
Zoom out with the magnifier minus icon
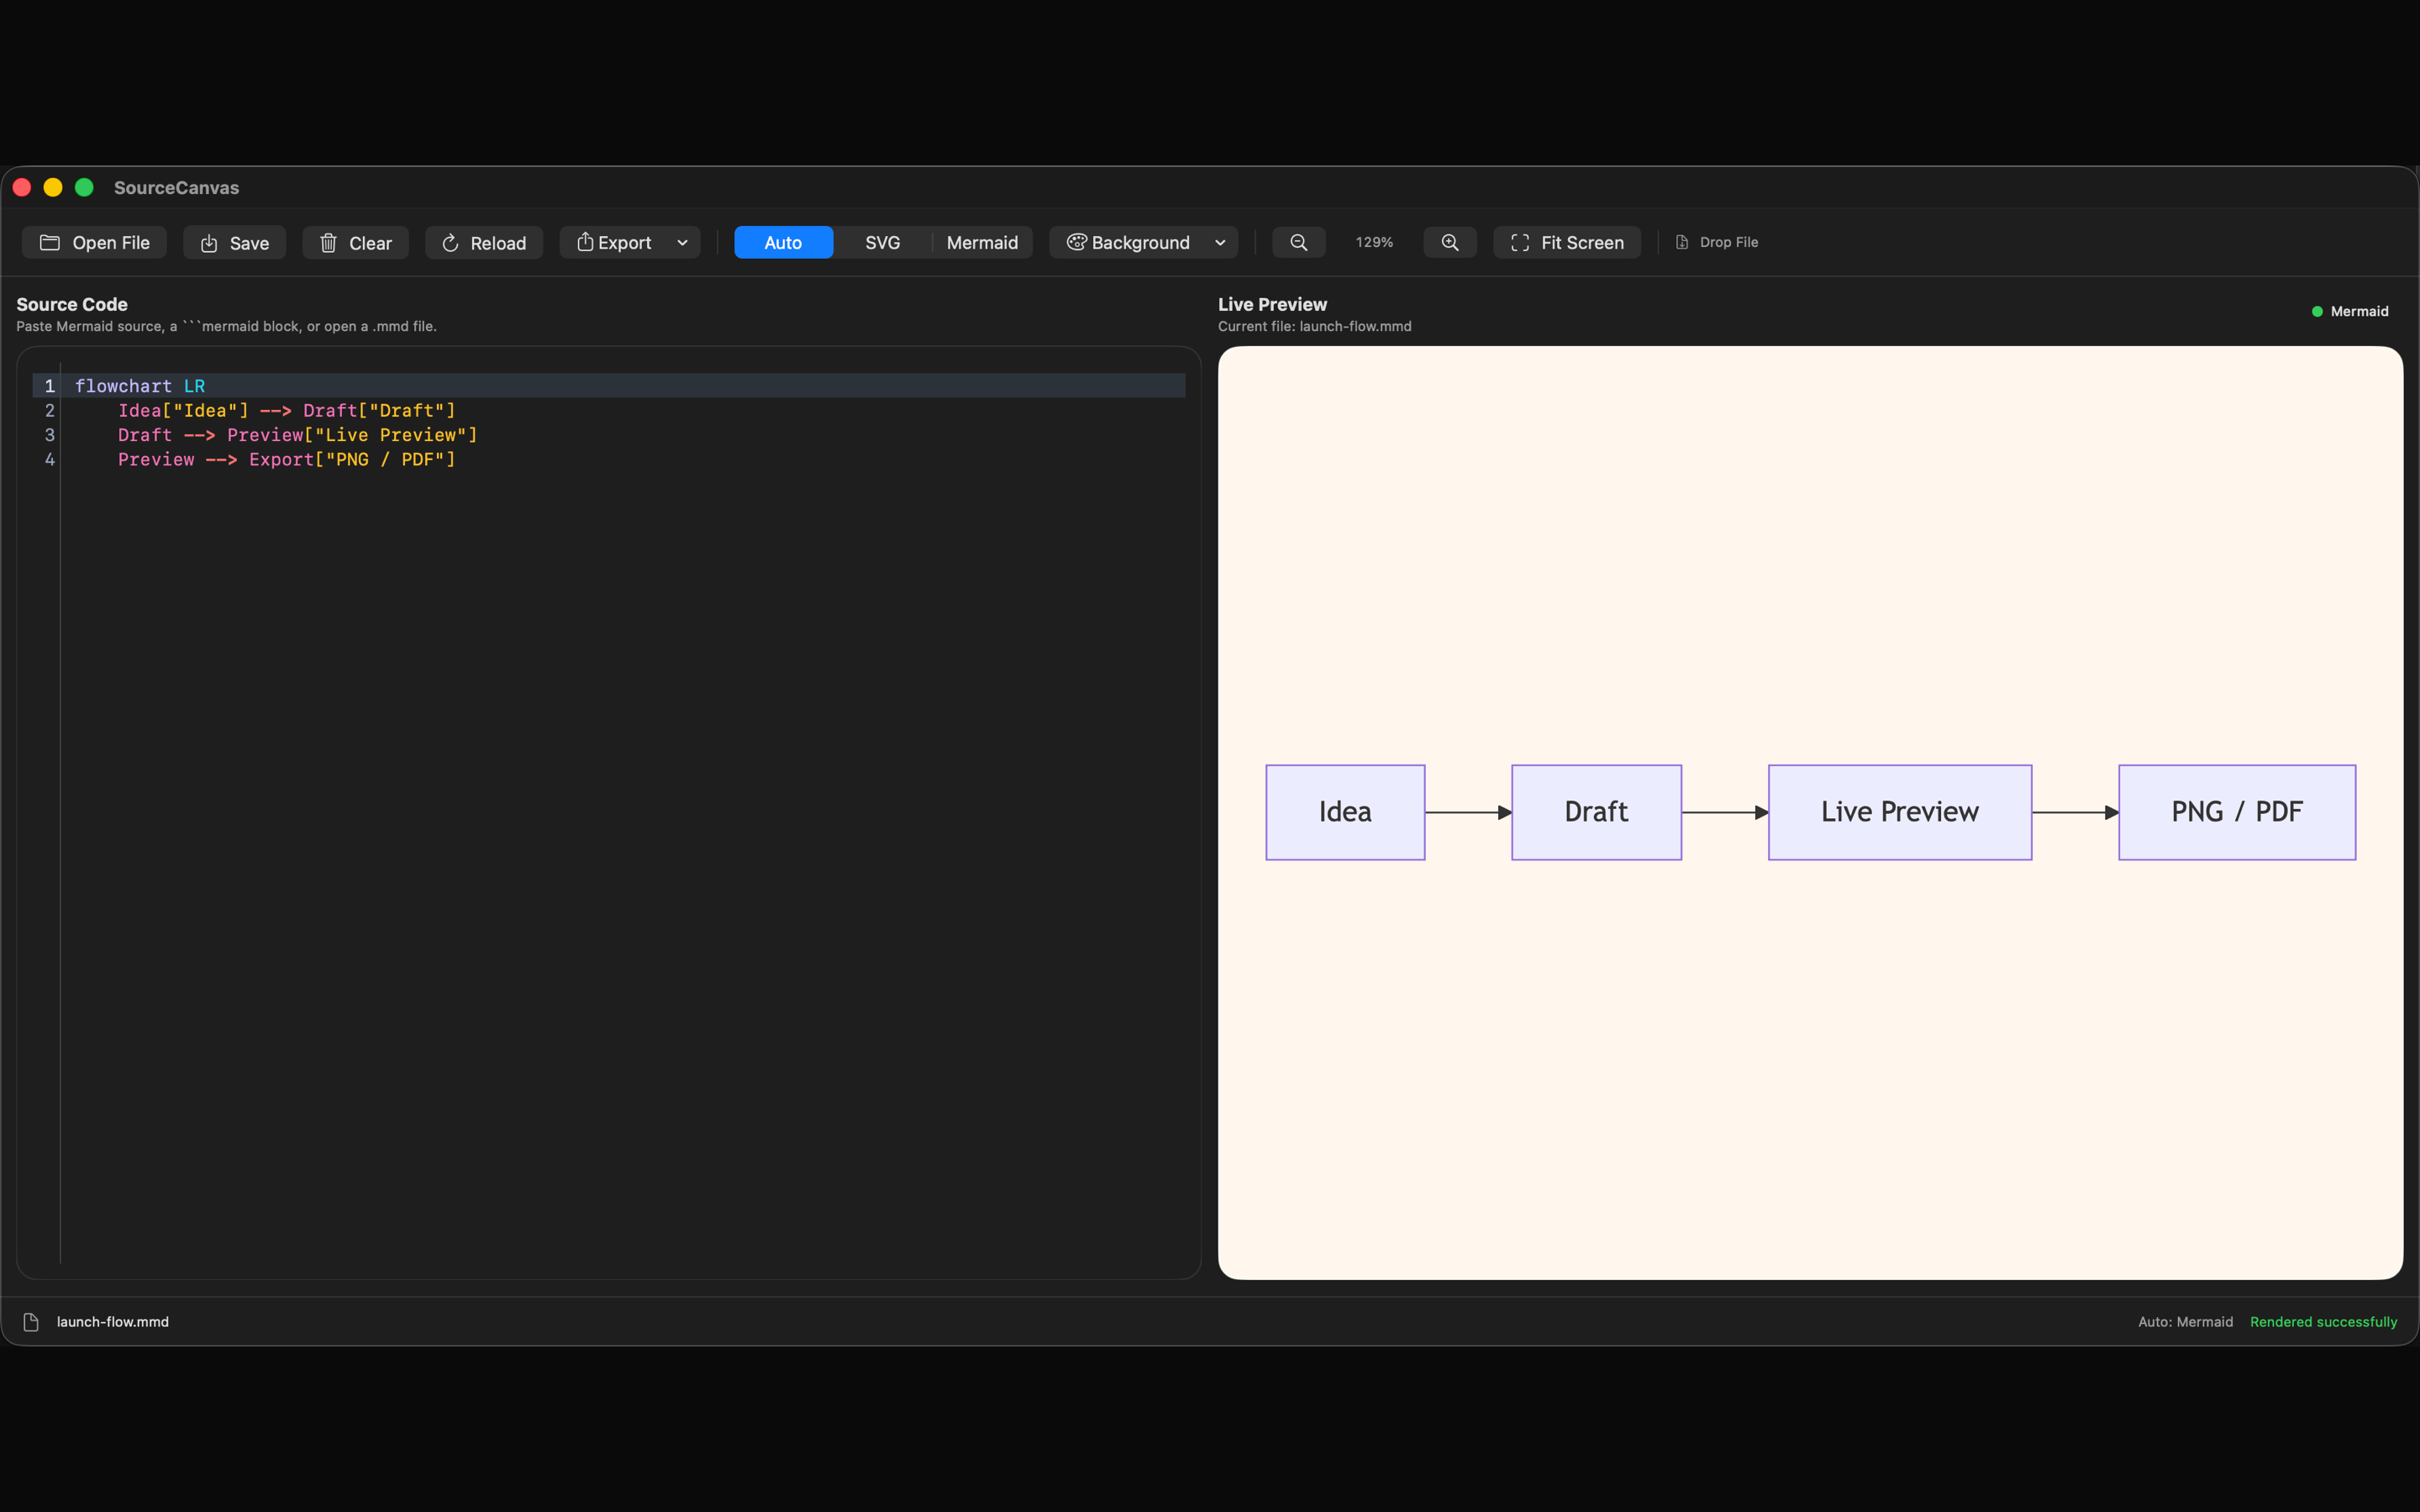pos(1298,242)
